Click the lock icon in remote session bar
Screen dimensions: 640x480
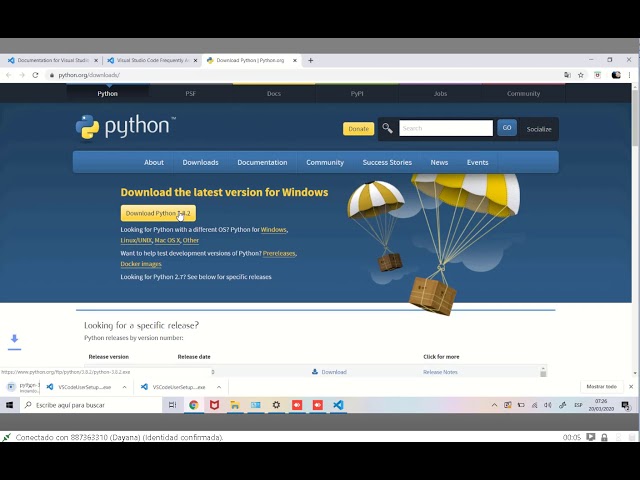(x=604, y=437)
